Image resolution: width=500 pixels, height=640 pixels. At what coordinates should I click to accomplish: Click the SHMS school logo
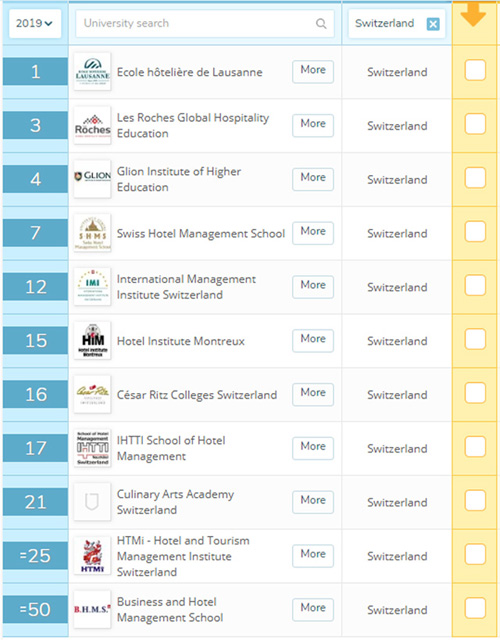(x=92, y=233)
